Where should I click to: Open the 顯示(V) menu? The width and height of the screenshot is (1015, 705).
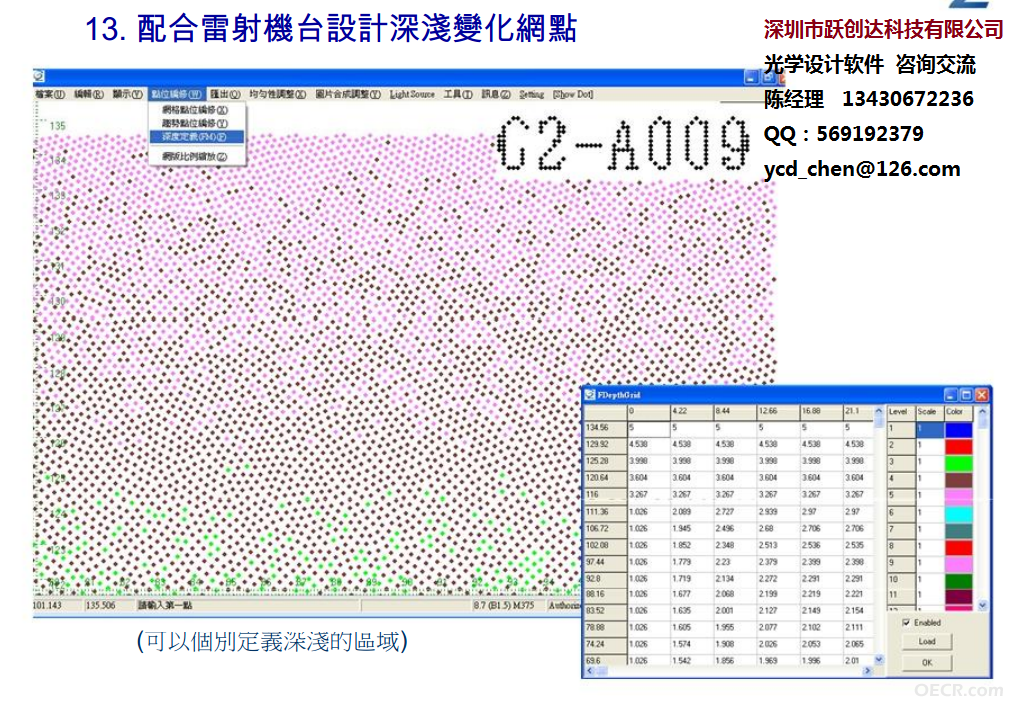[x=128, y=95]
